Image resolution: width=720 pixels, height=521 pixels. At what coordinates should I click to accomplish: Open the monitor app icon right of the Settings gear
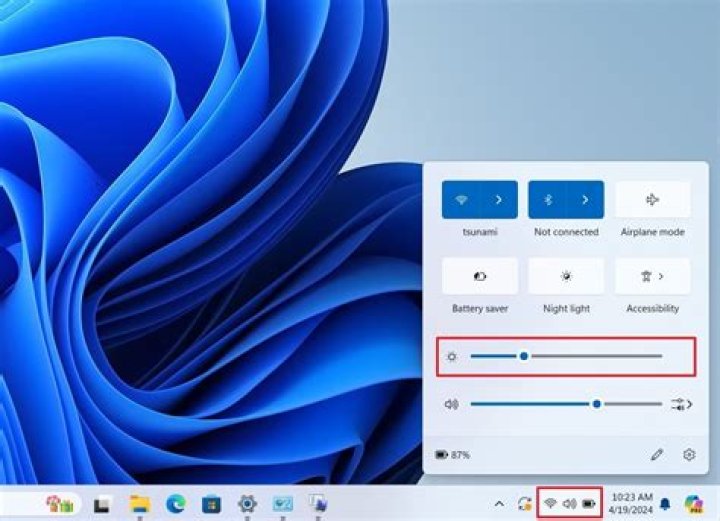[x=283, y=504]
